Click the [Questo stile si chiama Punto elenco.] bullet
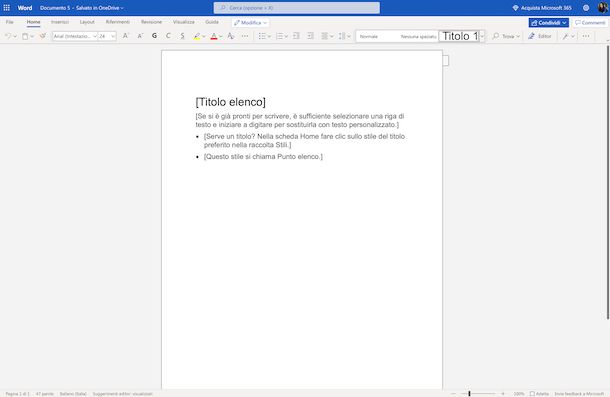Image resolution: width=610 pixels, height=397 pixels. tap(263, 156)
